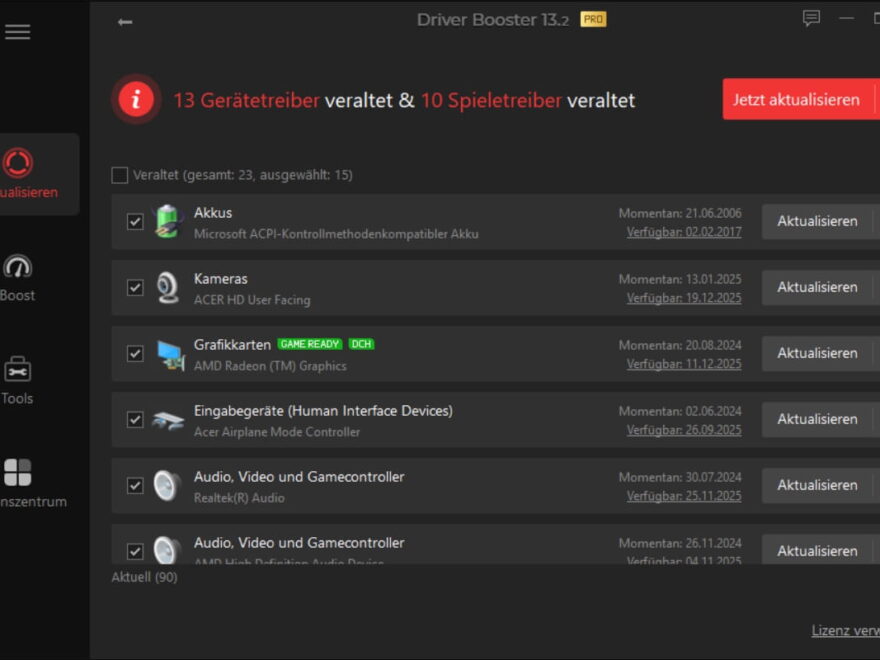Uncheck the Kameras driver checkbox
Image resolution: width=880 pixels, height=660 pixels.
point(136,287)
